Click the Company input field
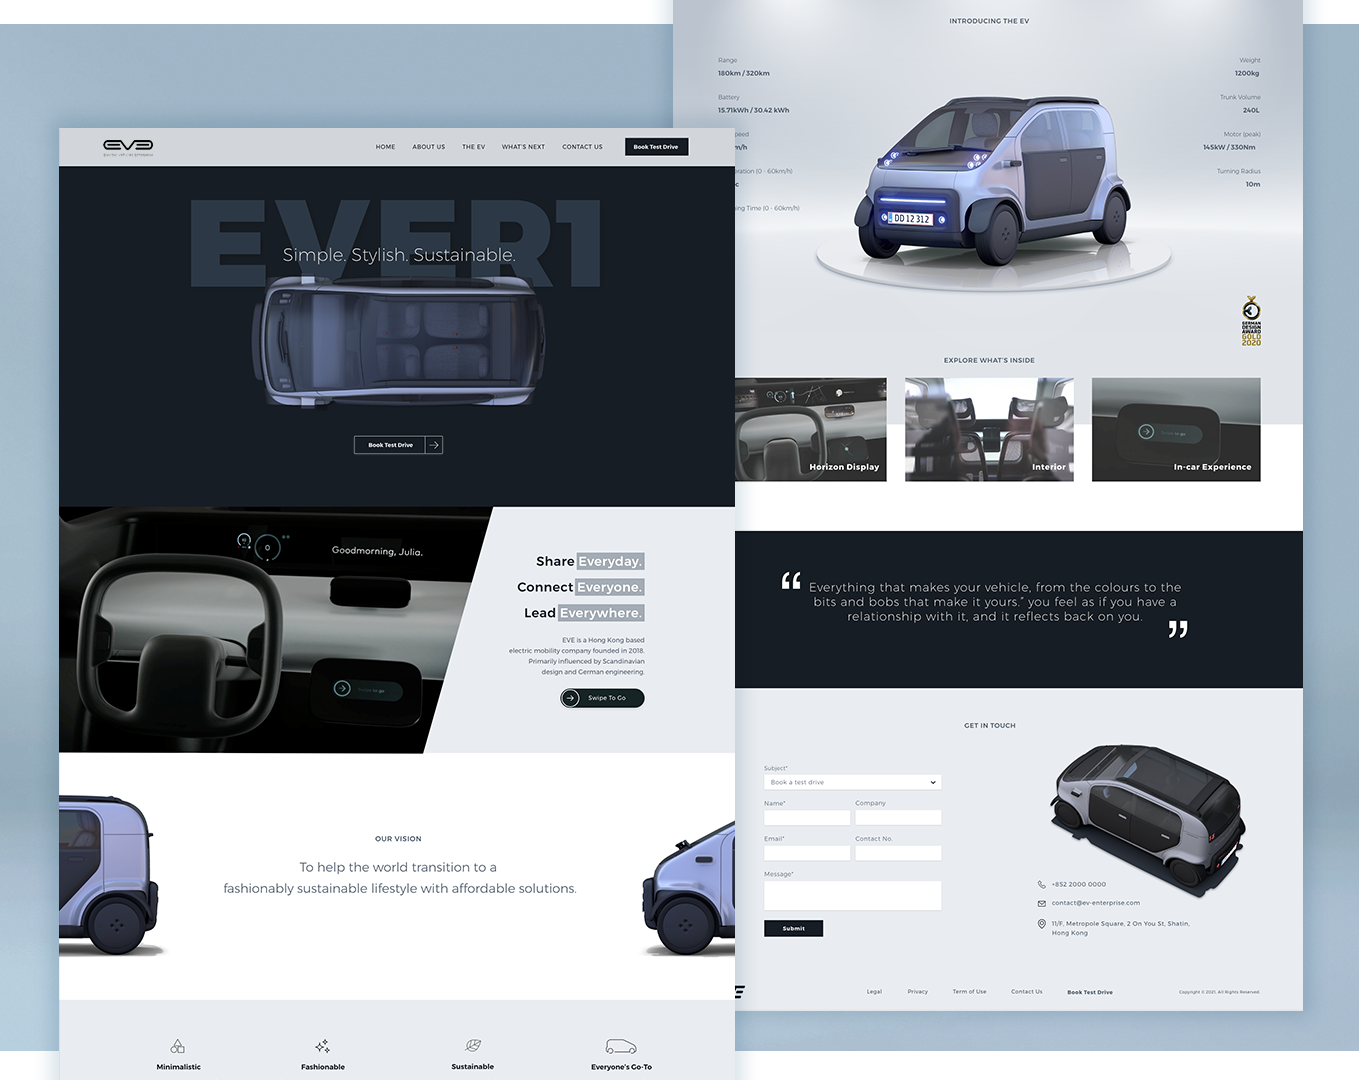1359x1080 pixels. pyautogui.click(x=898, y=817)
